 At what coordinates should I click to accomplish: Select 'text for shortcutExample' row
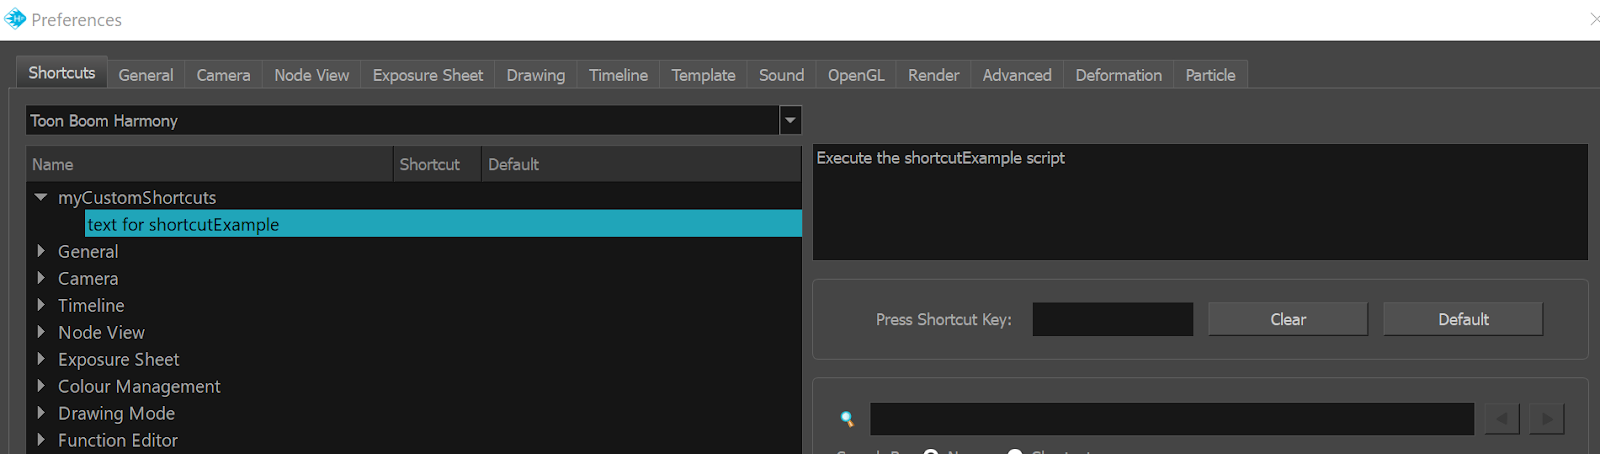(x=443, y=224)
